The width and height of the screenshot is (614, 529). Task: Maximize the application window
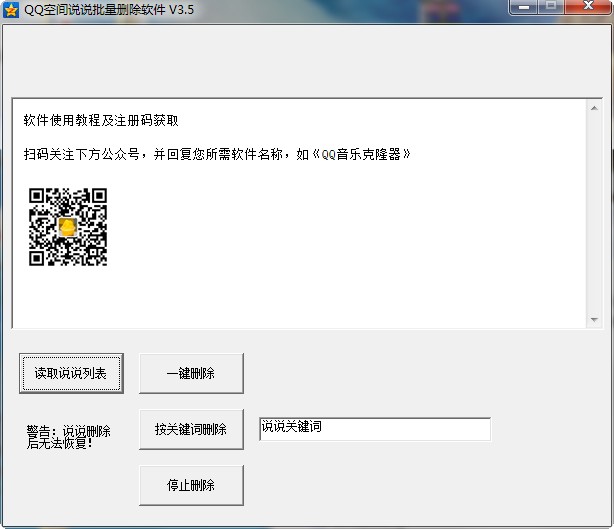click(551, 8)
